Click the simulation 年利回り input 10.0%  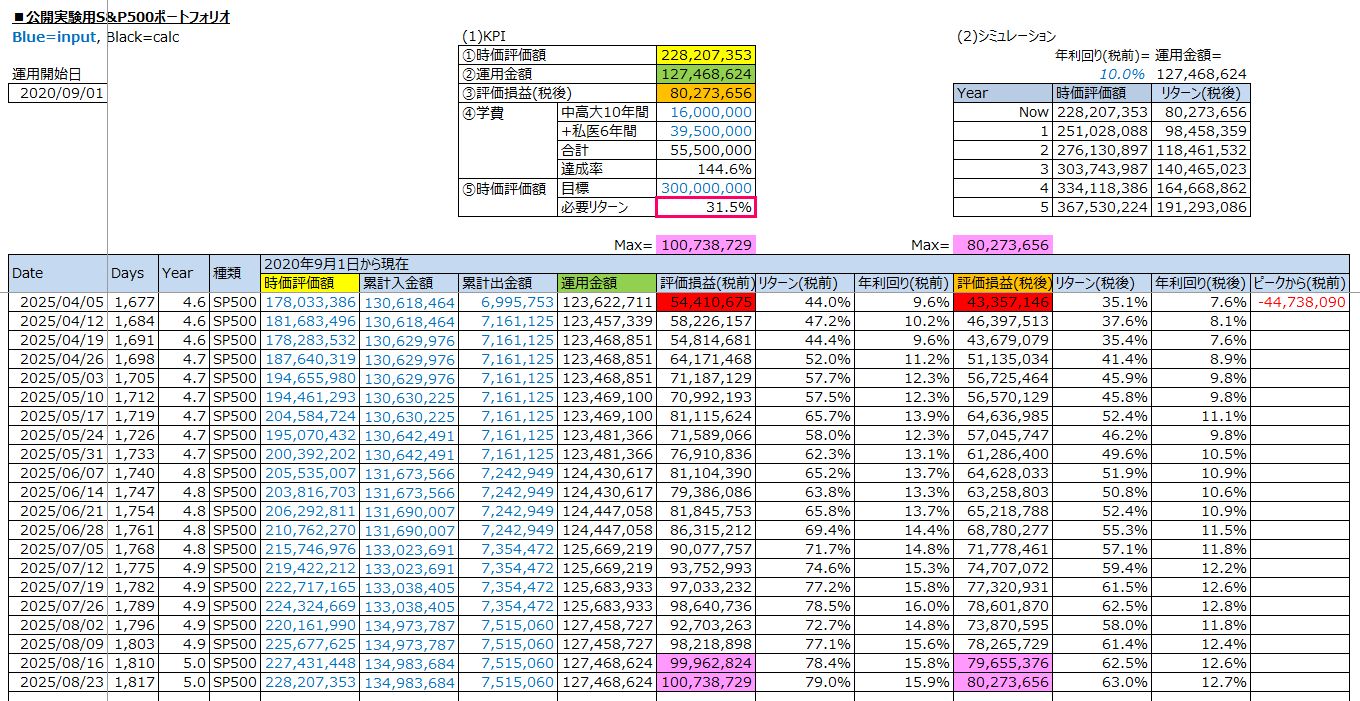(x=1120, y=74)
